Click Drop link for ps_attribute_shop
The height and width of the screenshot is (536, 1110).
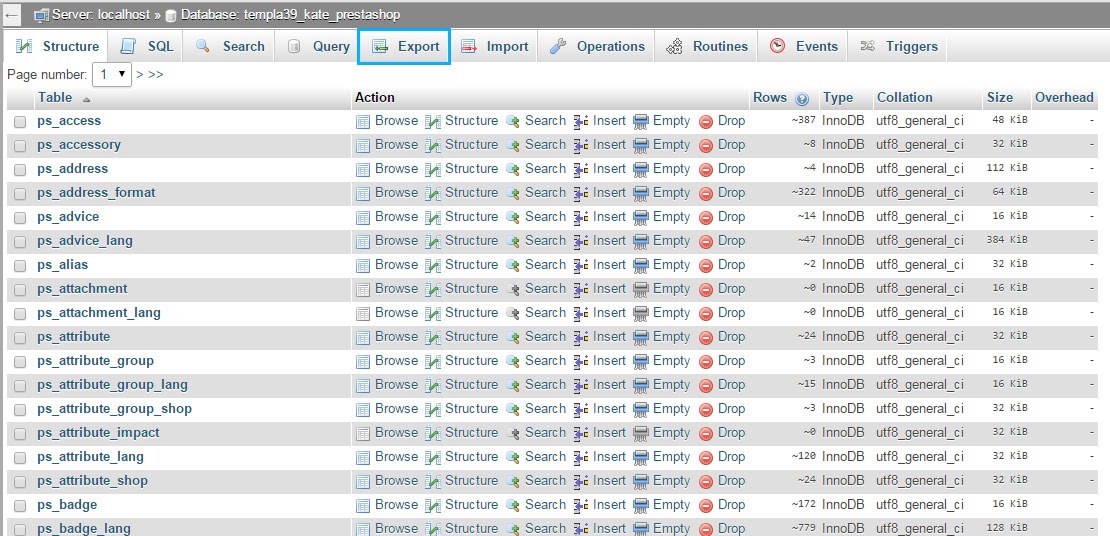(x=731, y=480)
